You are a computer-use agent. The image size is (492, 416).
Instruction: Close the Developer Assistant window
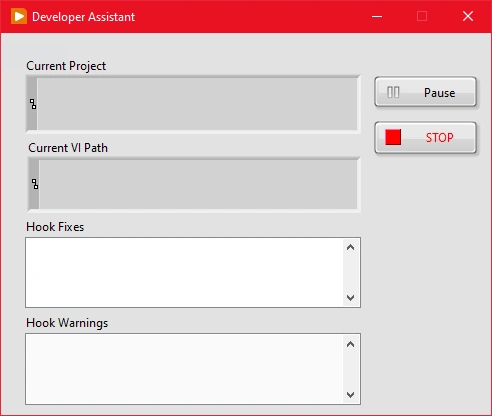[468, 16]
